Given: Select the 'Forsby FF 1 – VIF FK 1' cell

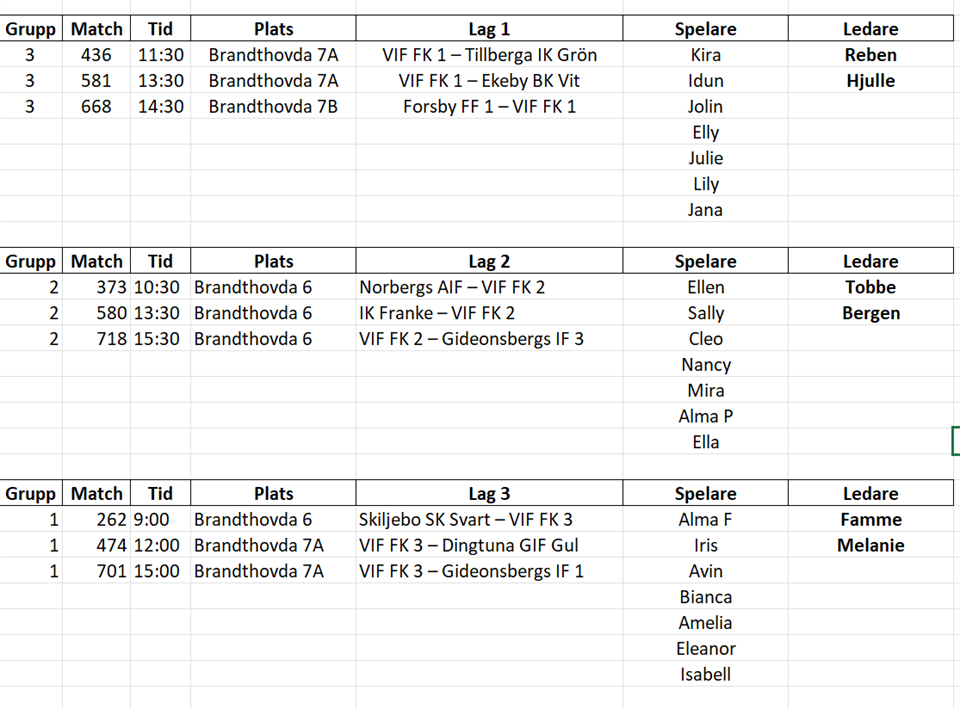Looking at the screenshot, I should tap(489, 107).
